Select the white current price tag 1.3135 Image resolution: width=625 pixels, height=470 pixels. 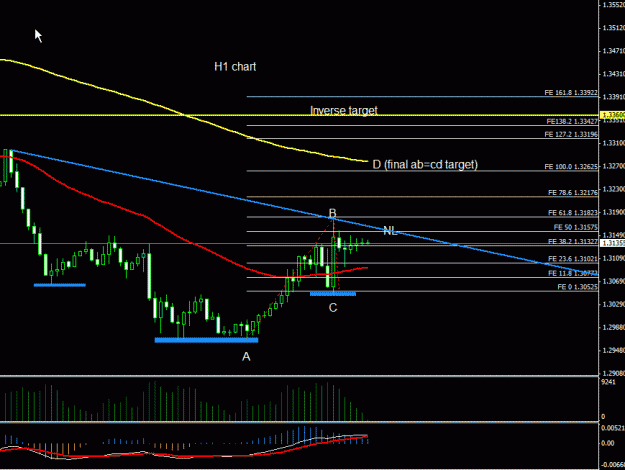[x=612, y=243]
